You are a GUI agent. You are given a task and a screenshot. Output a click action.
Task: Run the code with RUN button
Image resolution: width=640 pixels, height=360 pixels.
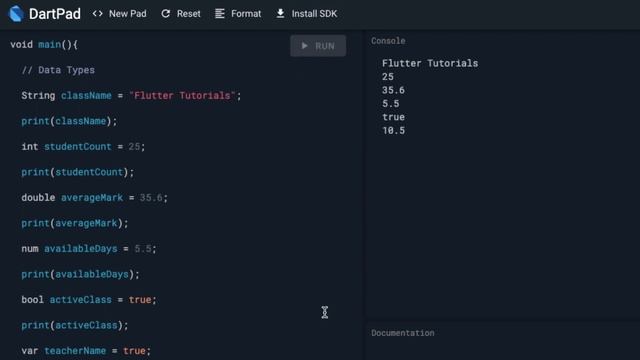point(318,46)
